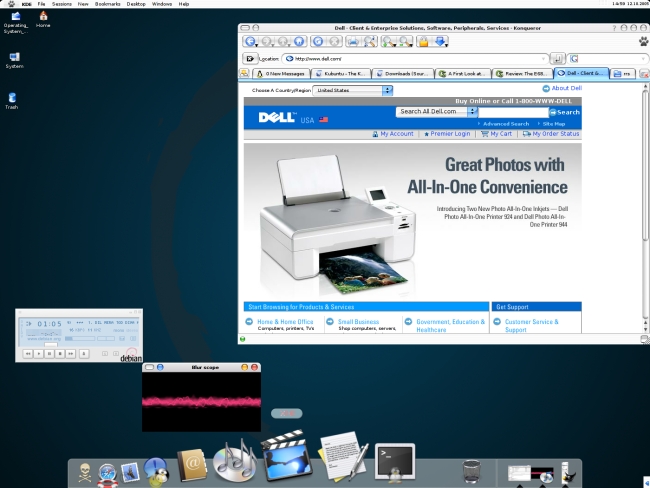Toggle shuffle in the media player
The height and width of the screenshot is (488, 650).
pos(105,354)
